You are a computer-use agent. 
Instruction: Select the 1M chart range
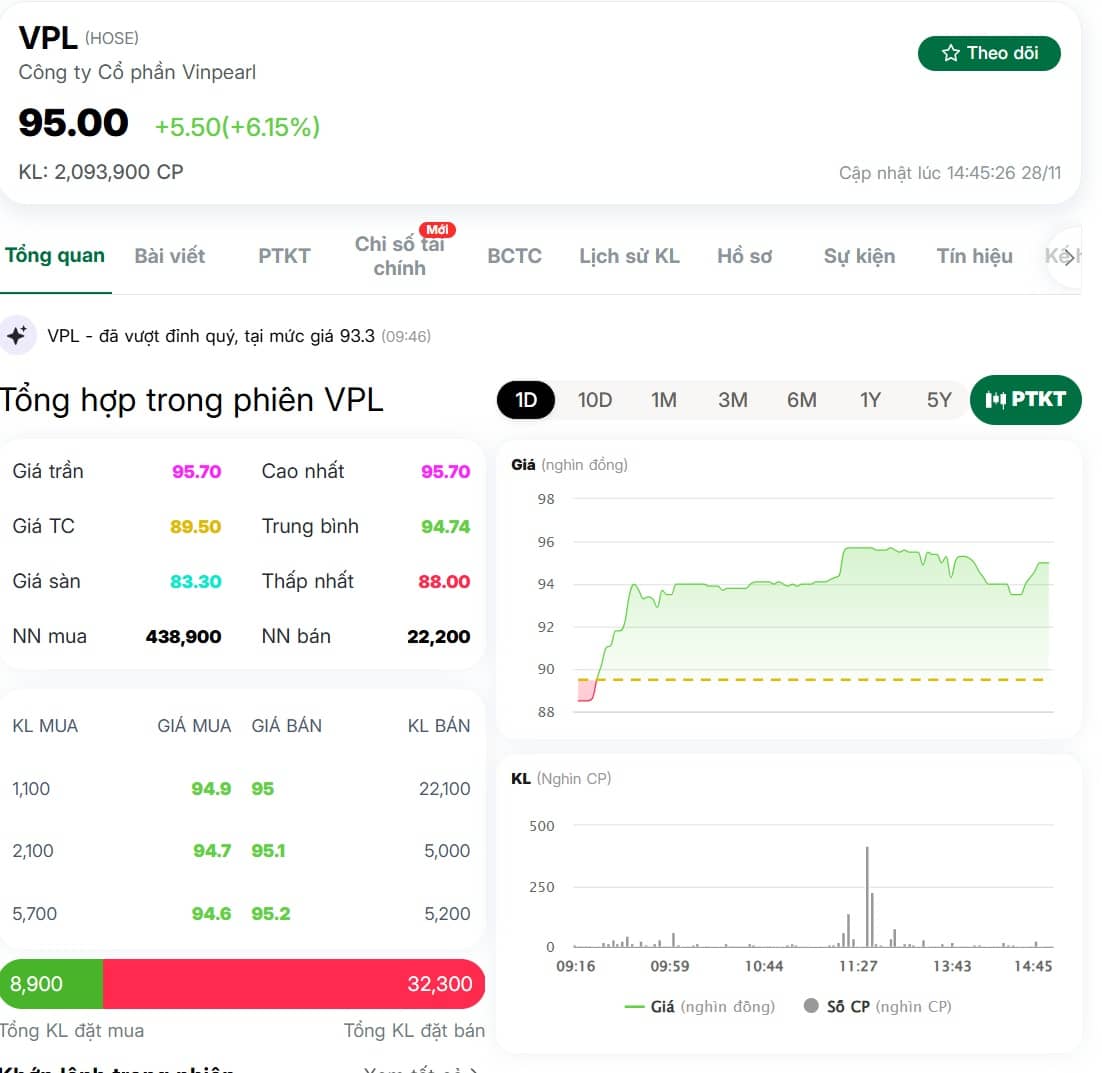coord(663,400)
